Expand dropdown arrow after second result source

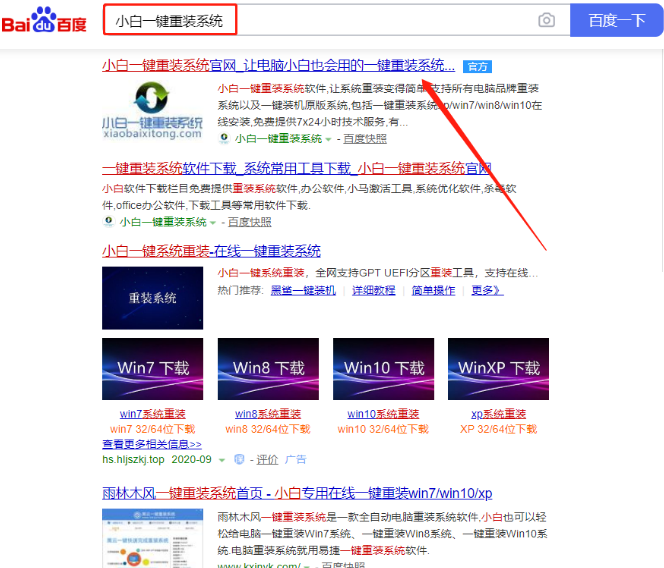[x=213, y=223]
